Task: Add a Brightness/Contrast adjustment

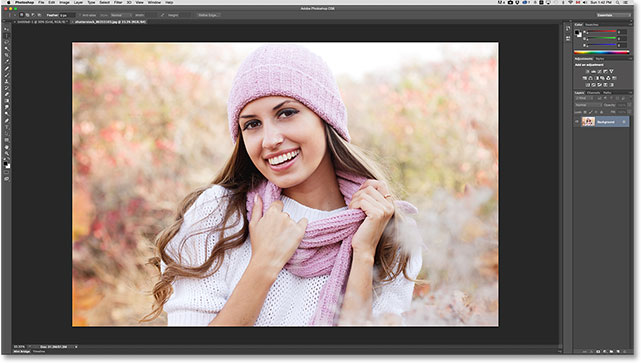Action: pos(587,72)
